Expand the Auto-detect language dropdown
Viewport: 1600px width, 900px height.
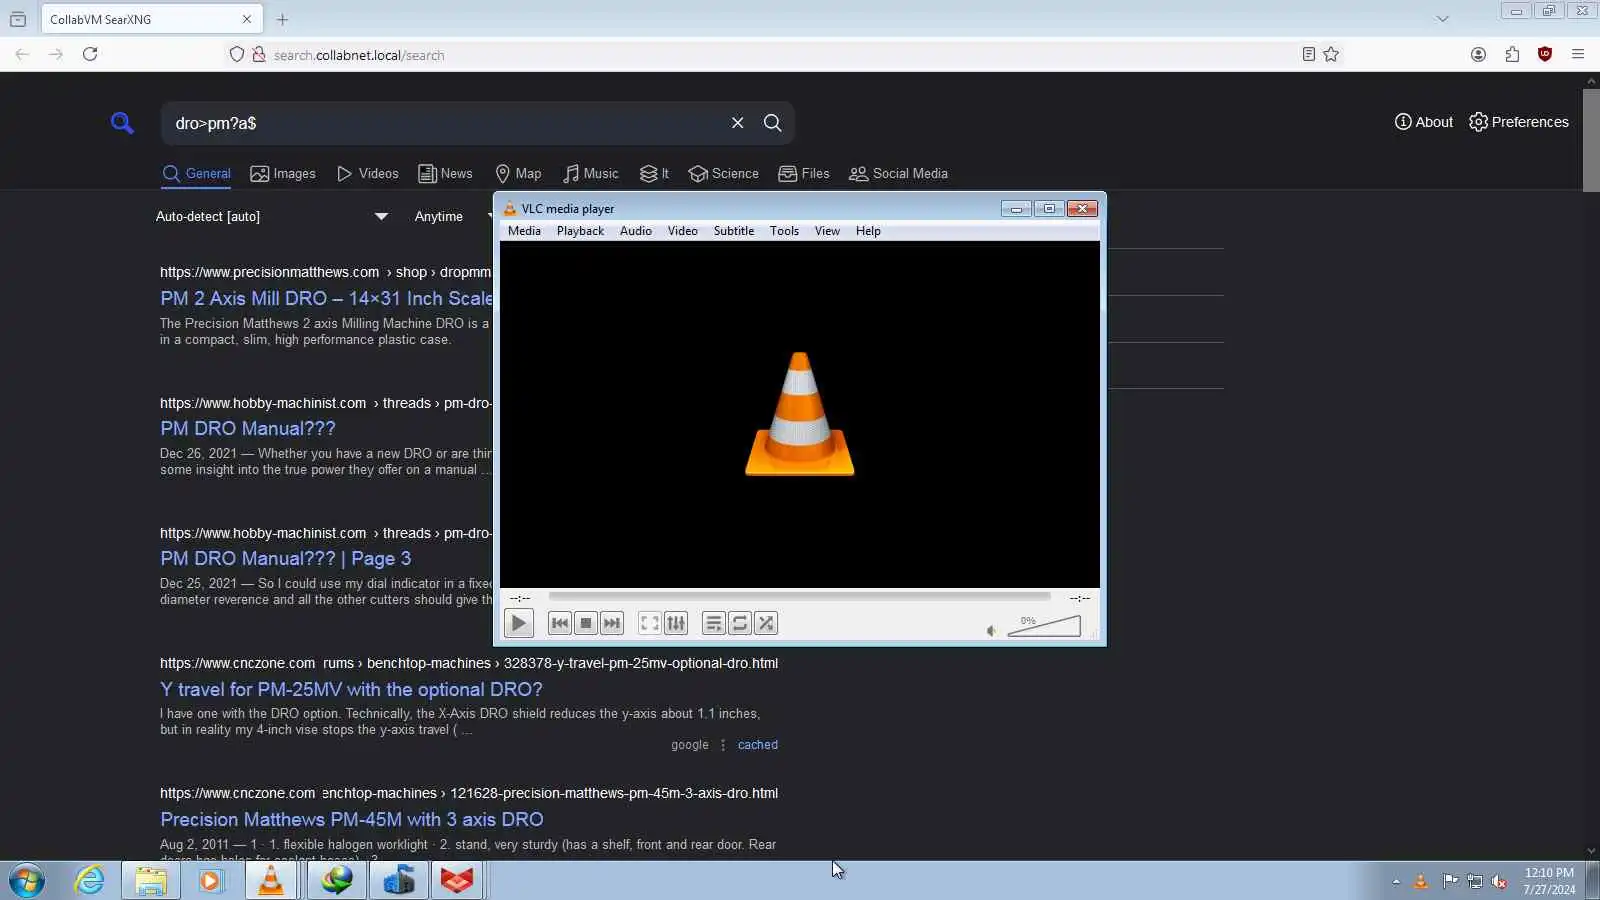pos(272,217)
